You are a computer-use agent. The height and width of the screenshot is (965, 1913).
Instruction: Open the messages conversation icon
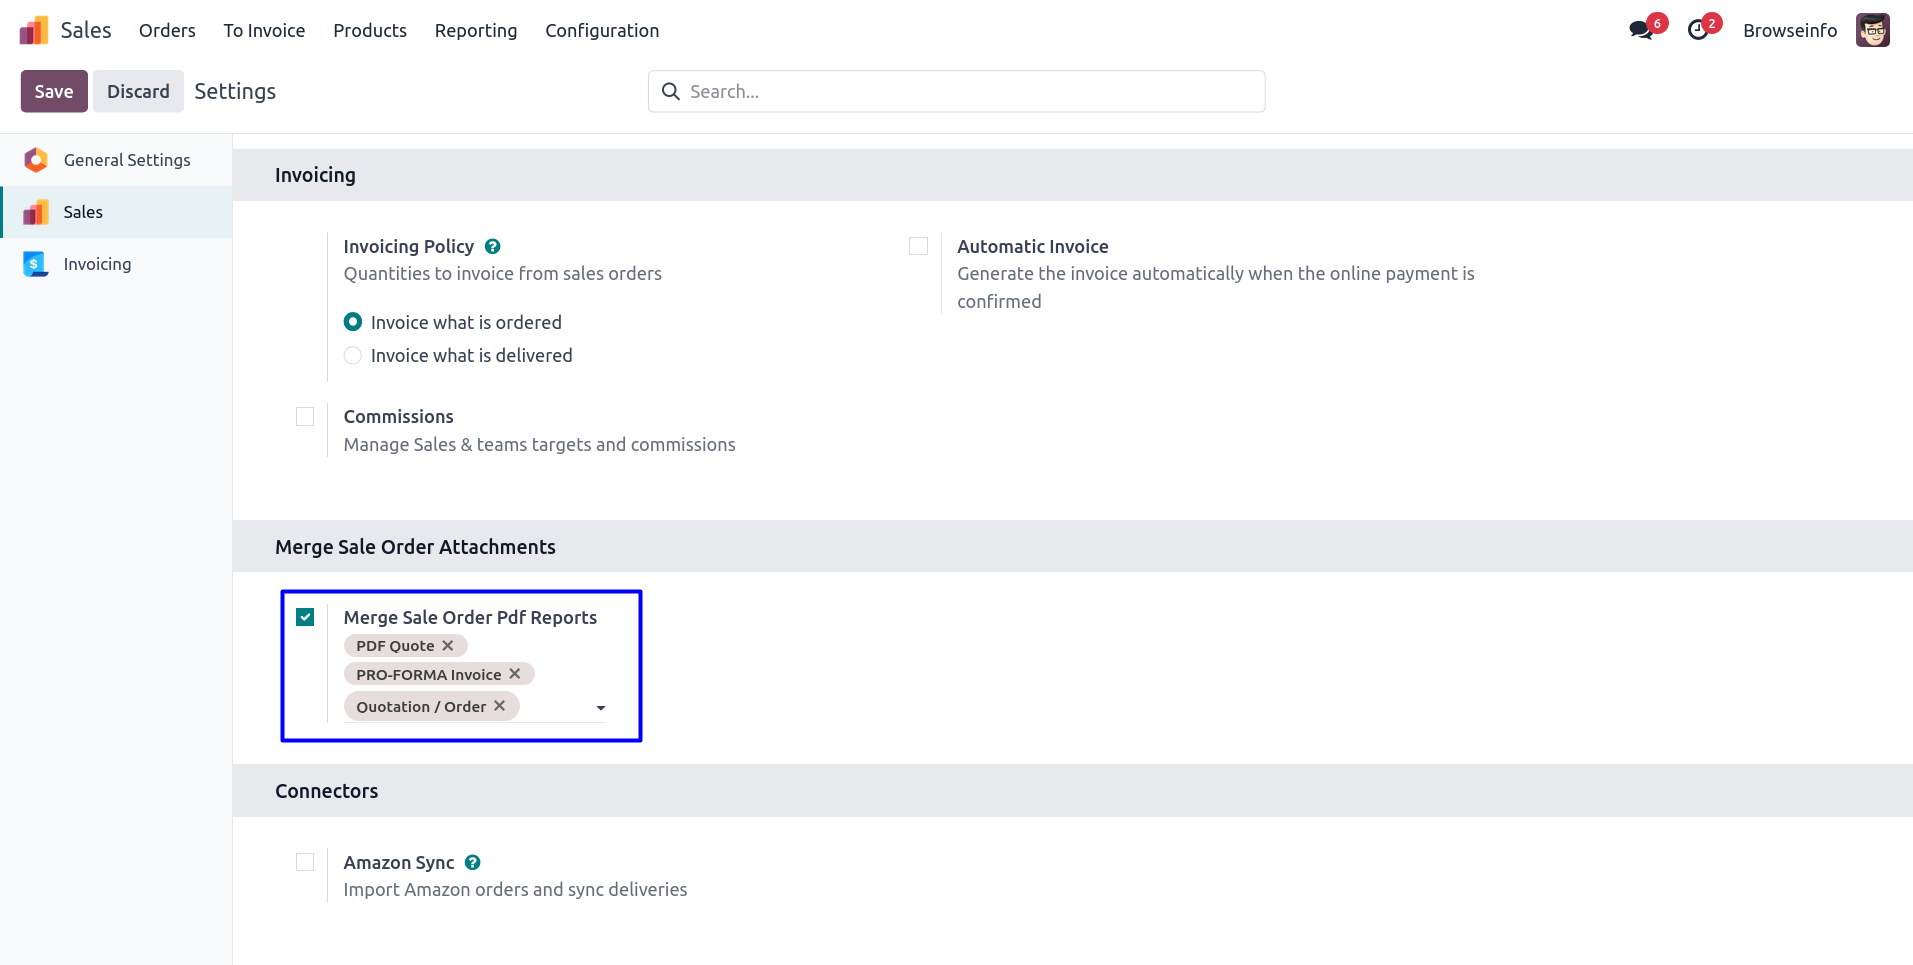coord(1640,30)
